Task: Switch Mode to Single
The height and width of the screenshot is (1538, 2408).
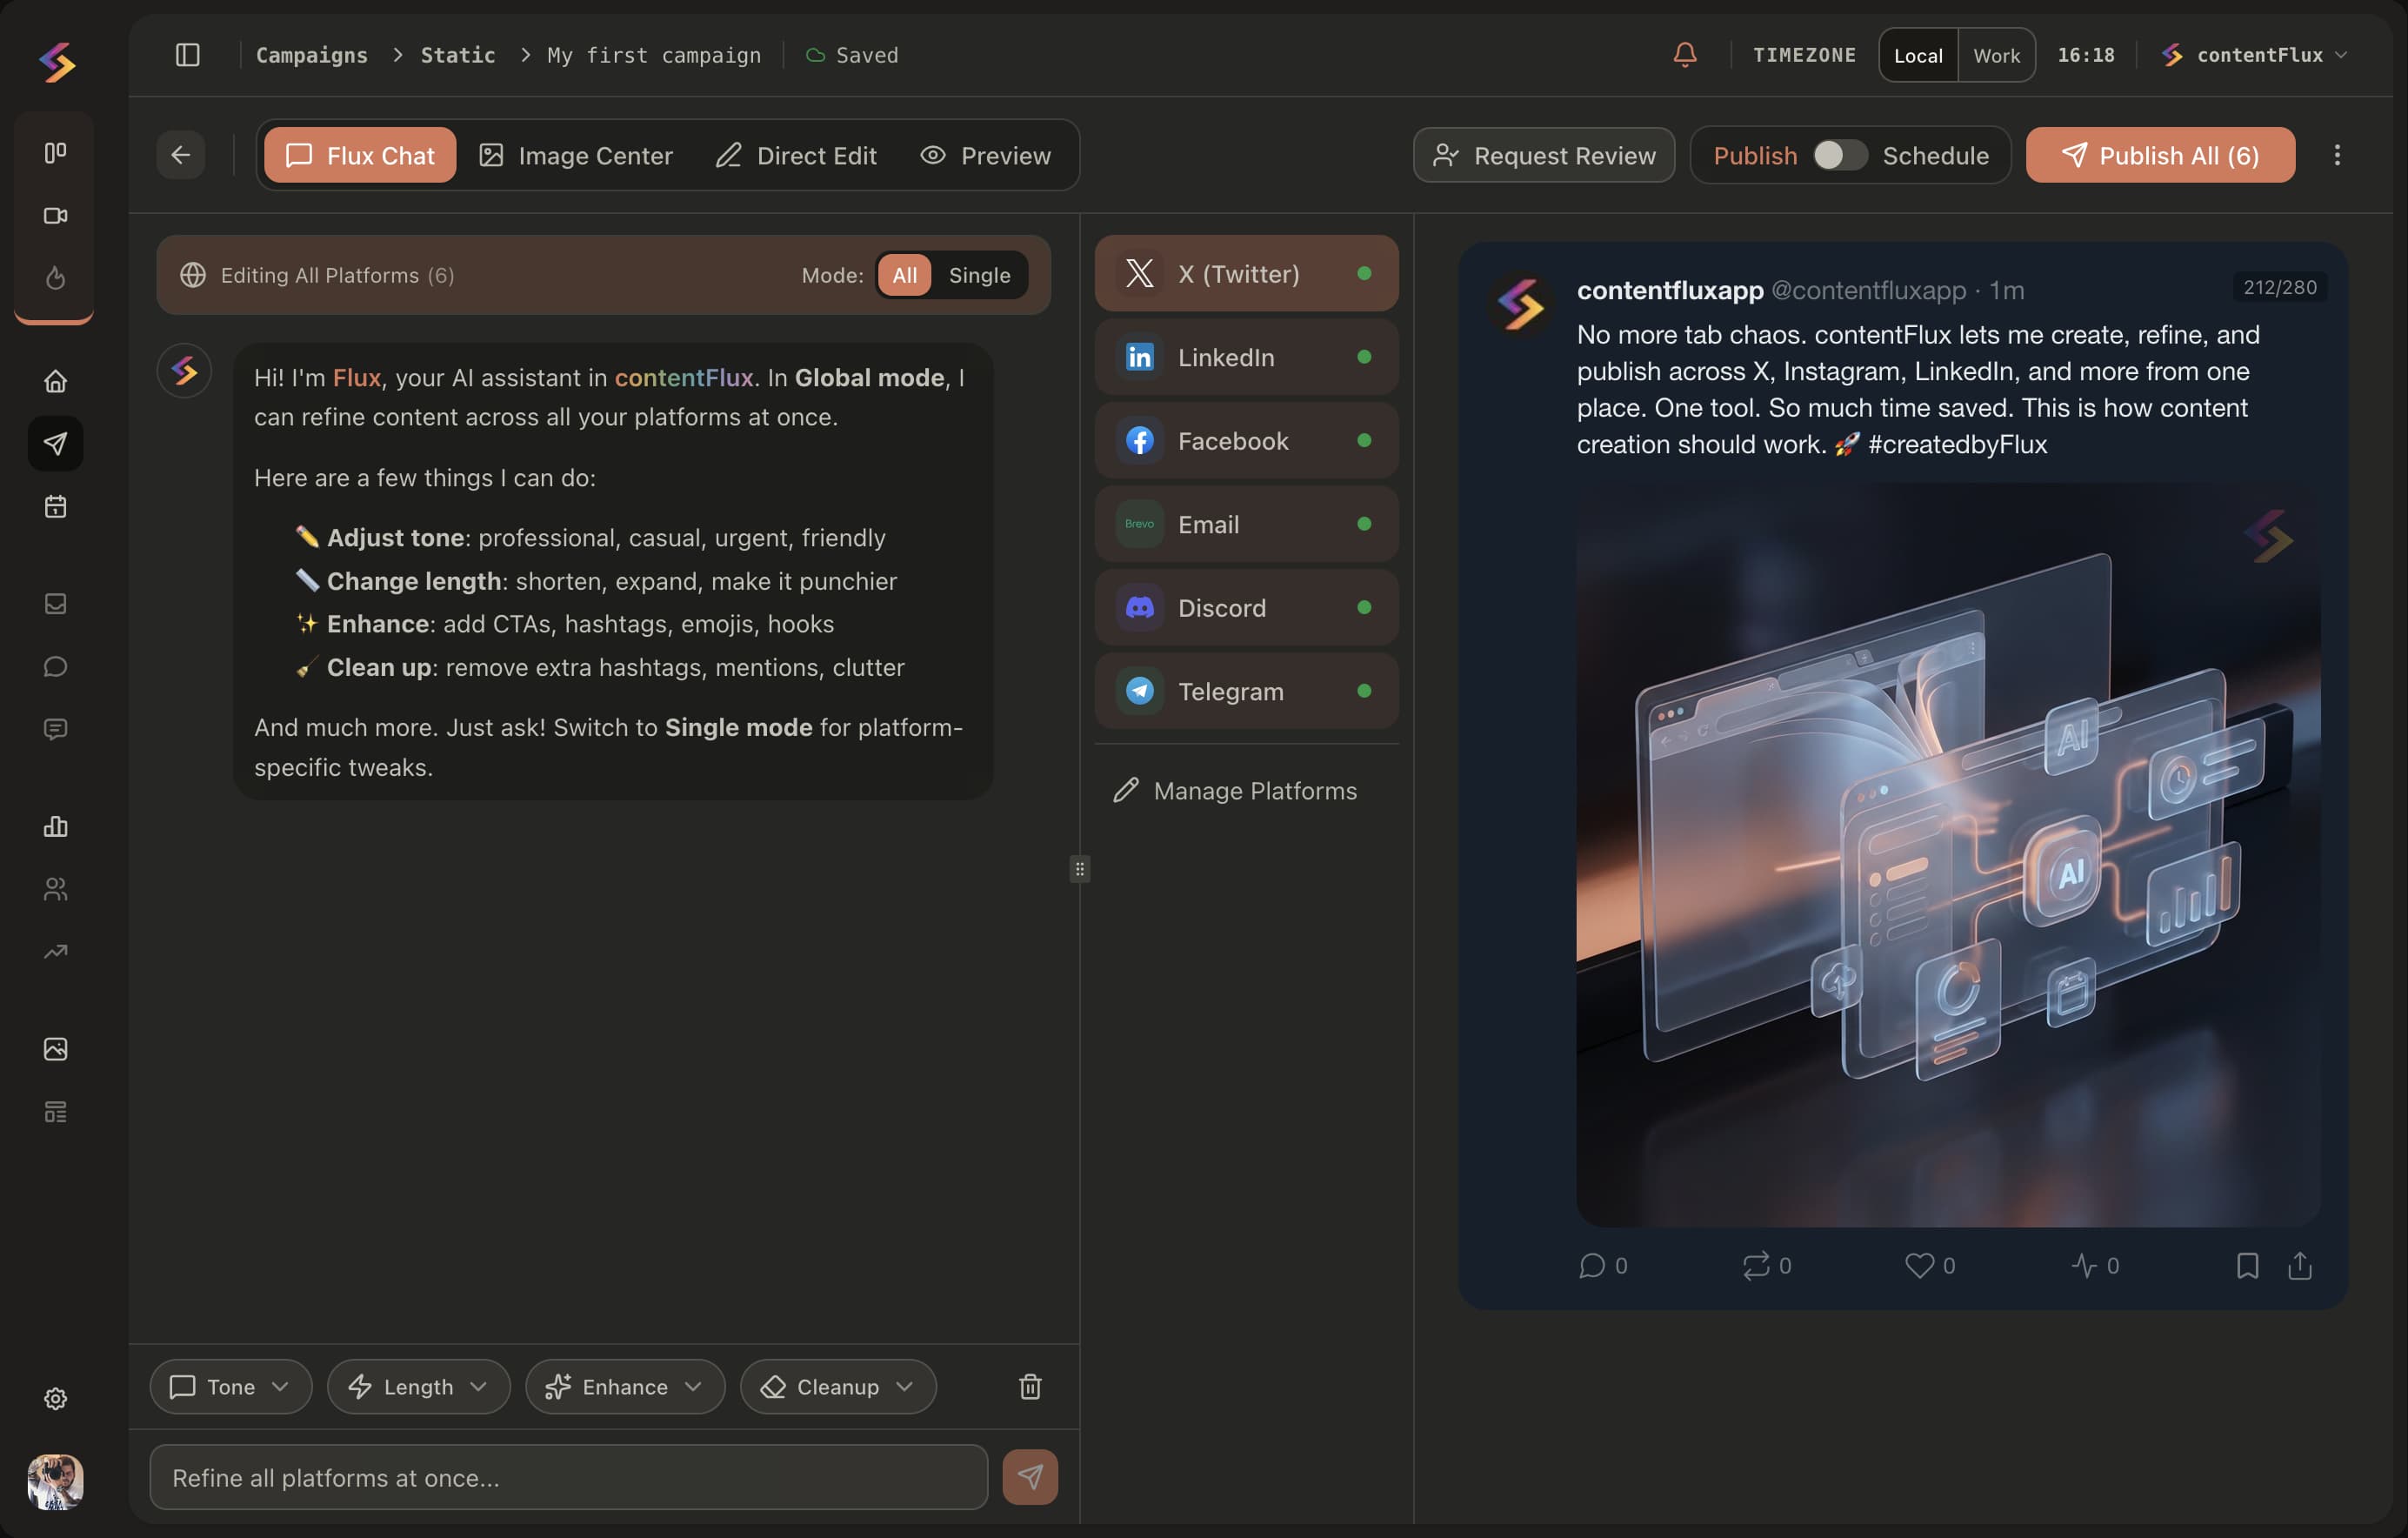Action: point(981,275)
